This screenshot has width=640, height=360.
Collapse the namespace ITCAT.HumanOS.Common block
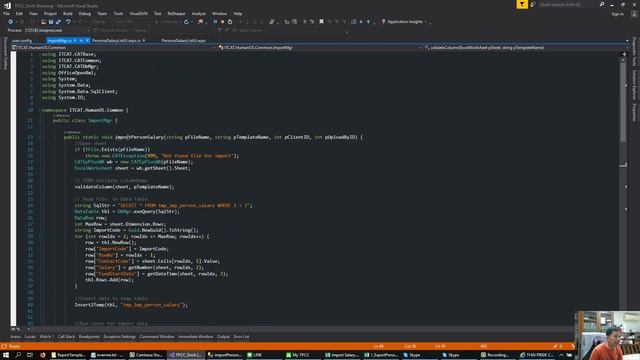point(40,110)
